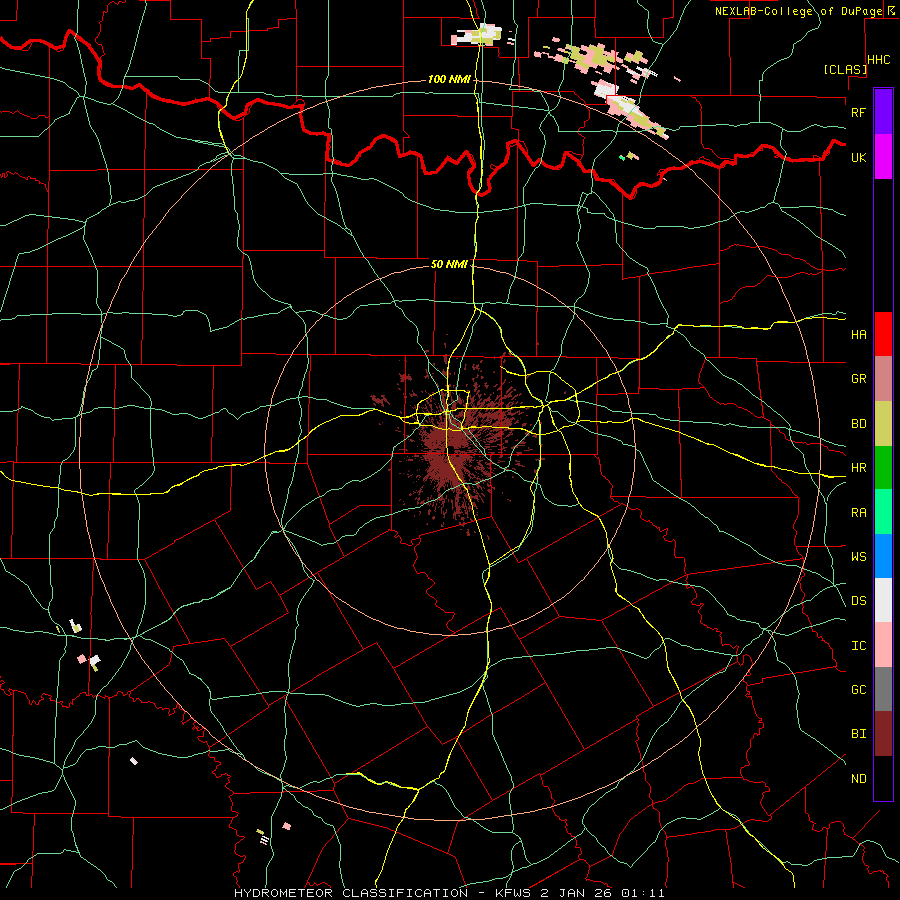Click the Hydrometeor Classification KFWS timestamp caption
This screenshot has height=900, width=900.
point(449,893)
